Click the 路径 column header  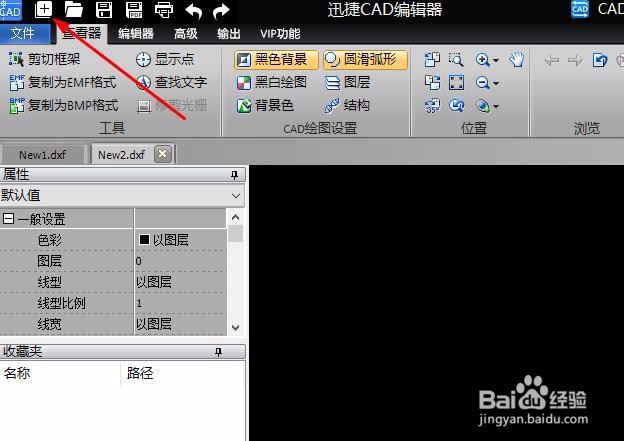[x=183, y=373]
